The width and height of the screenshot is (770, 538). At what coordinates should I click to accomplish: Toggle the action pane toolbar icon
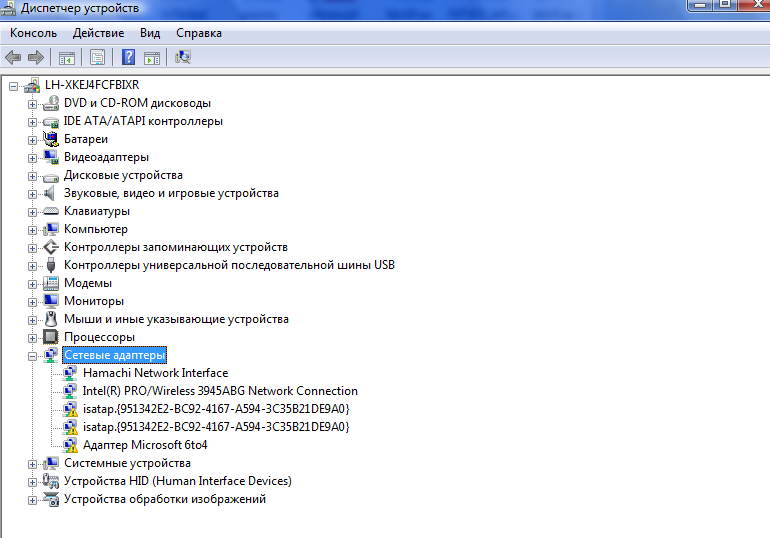tap(152, 58)
